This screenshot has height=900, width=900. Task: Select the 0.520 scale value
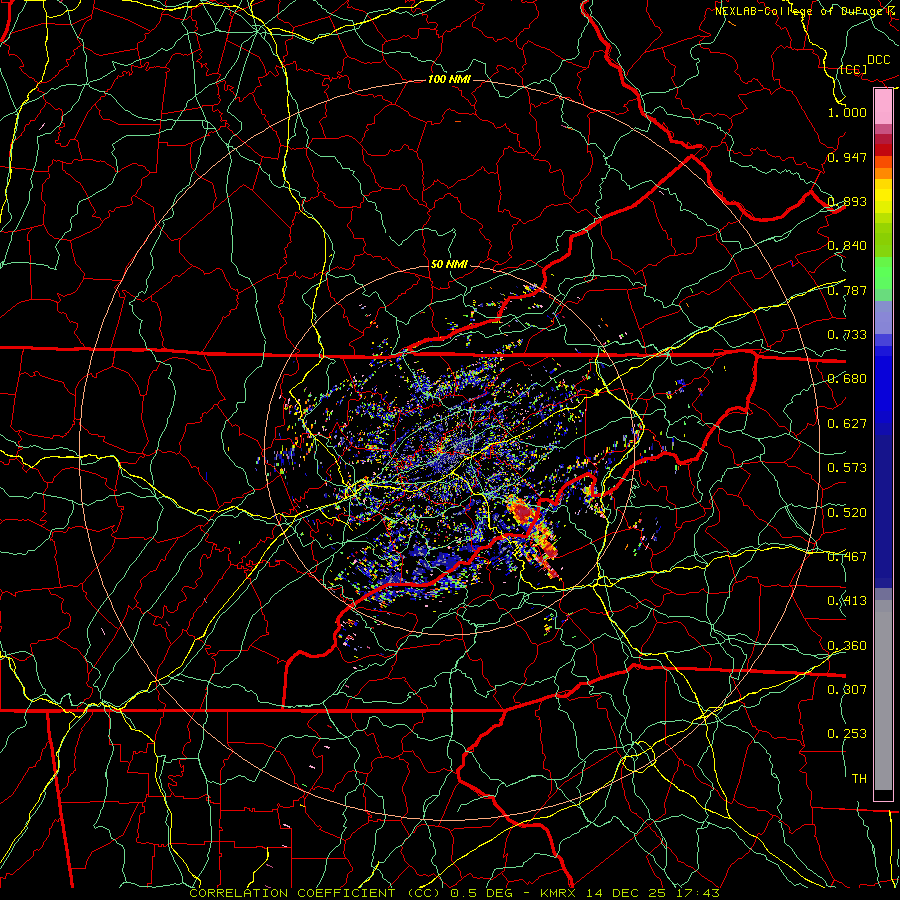point(847,513)
